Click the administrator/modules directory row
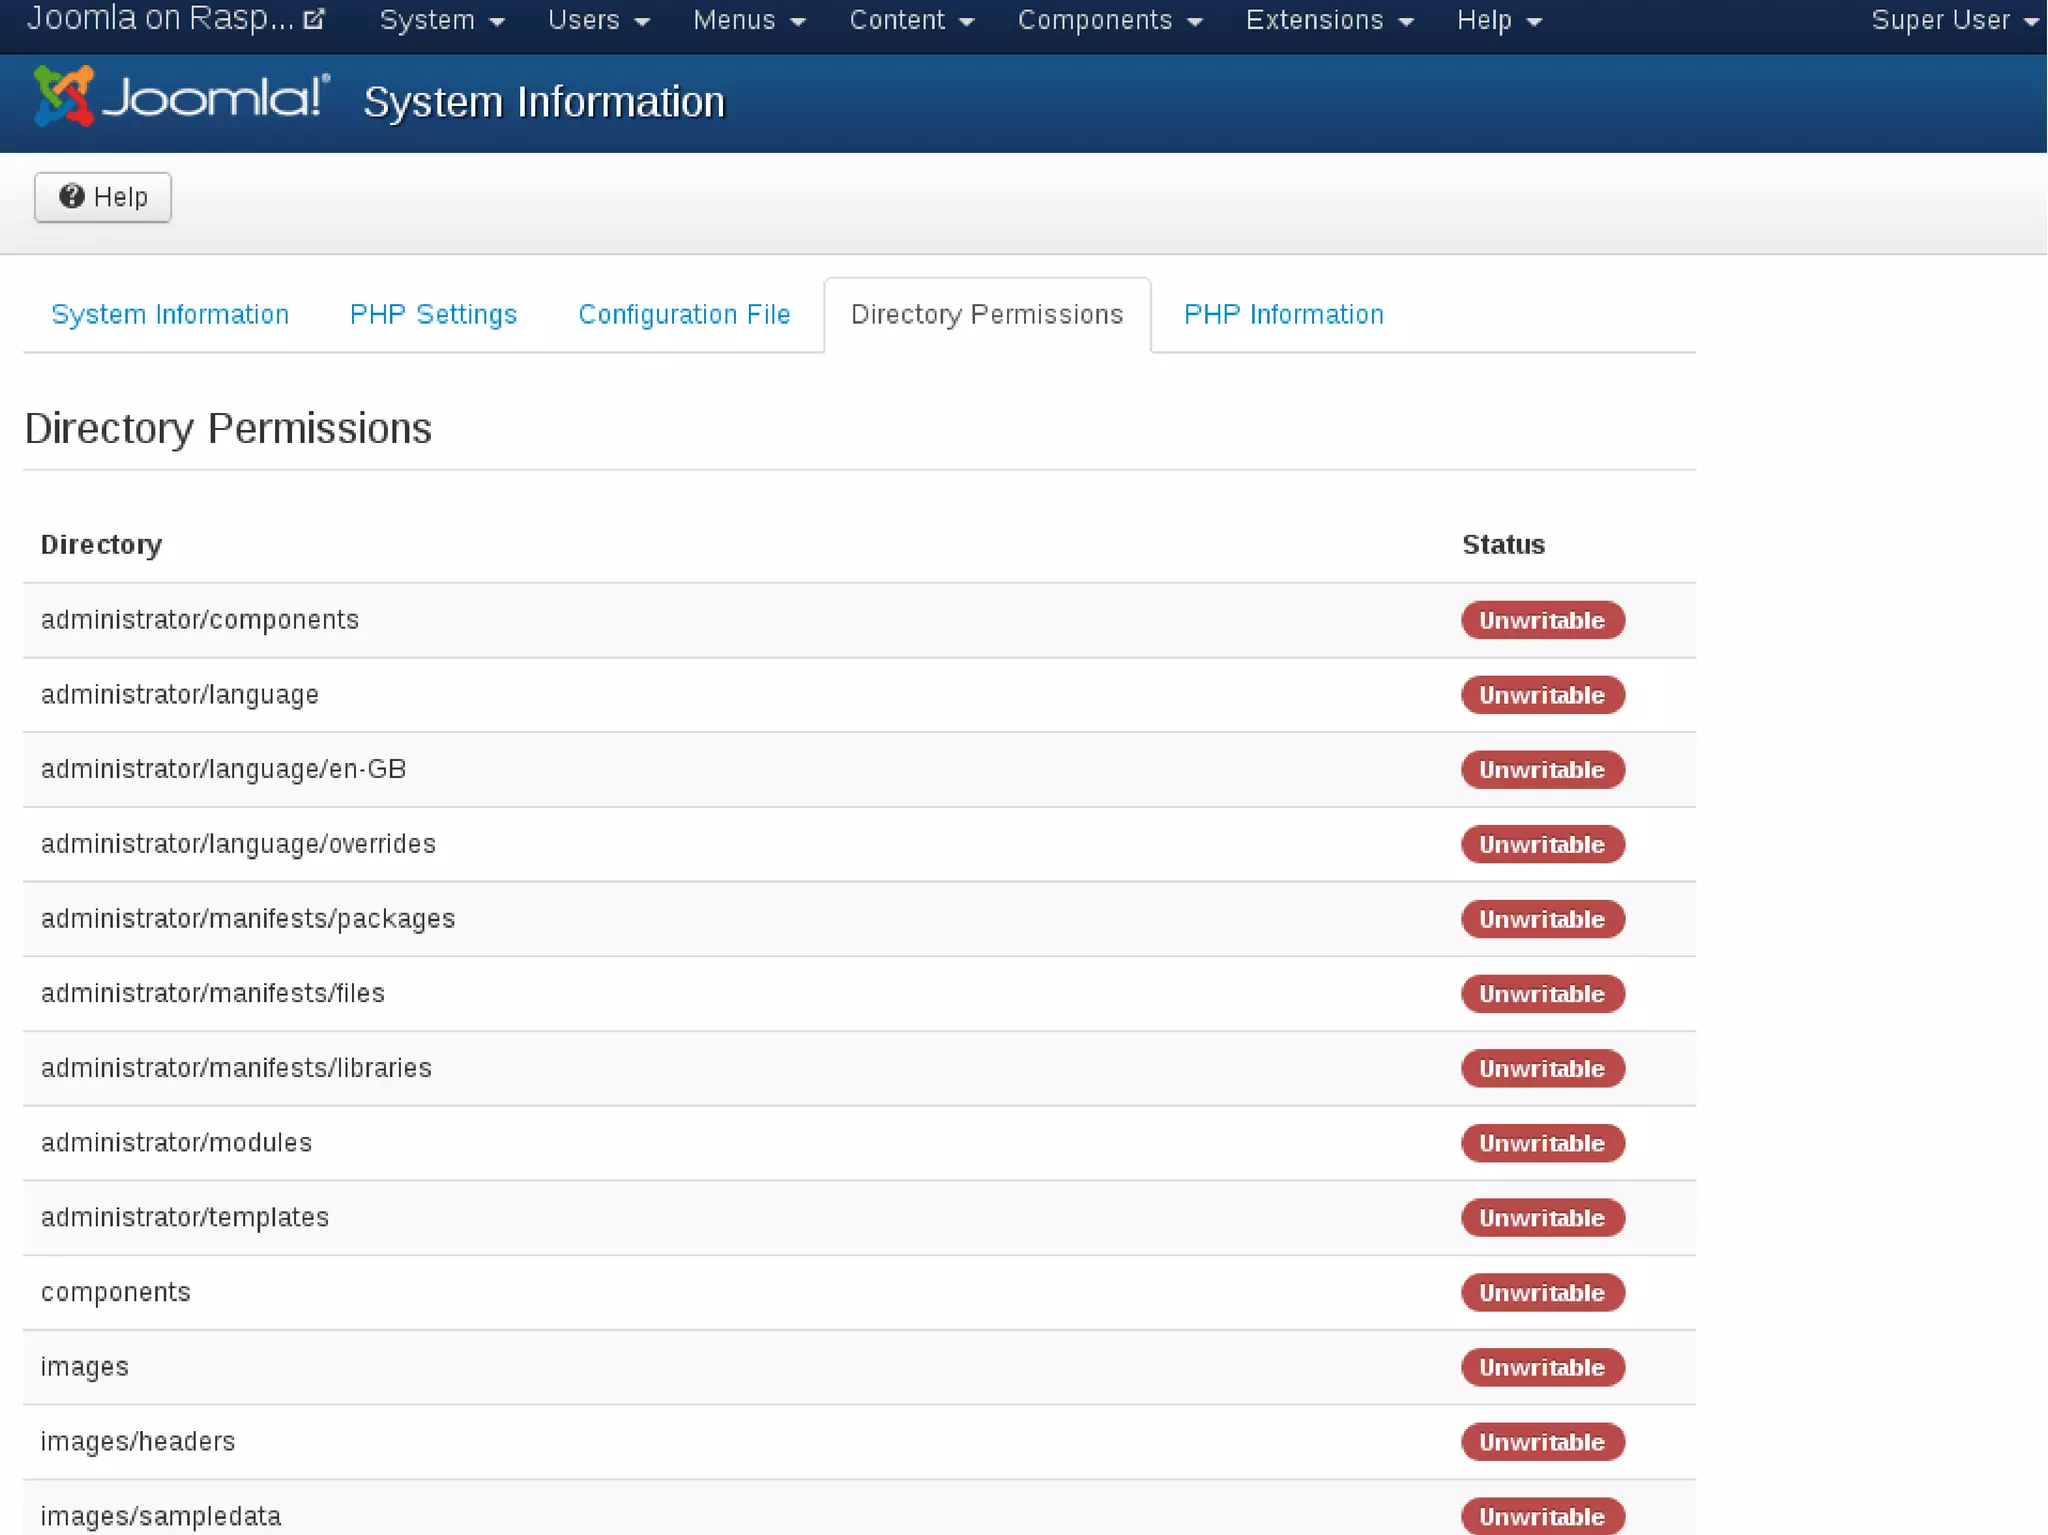Viewport: 2048px width, 1535px height. point(176,1142)
